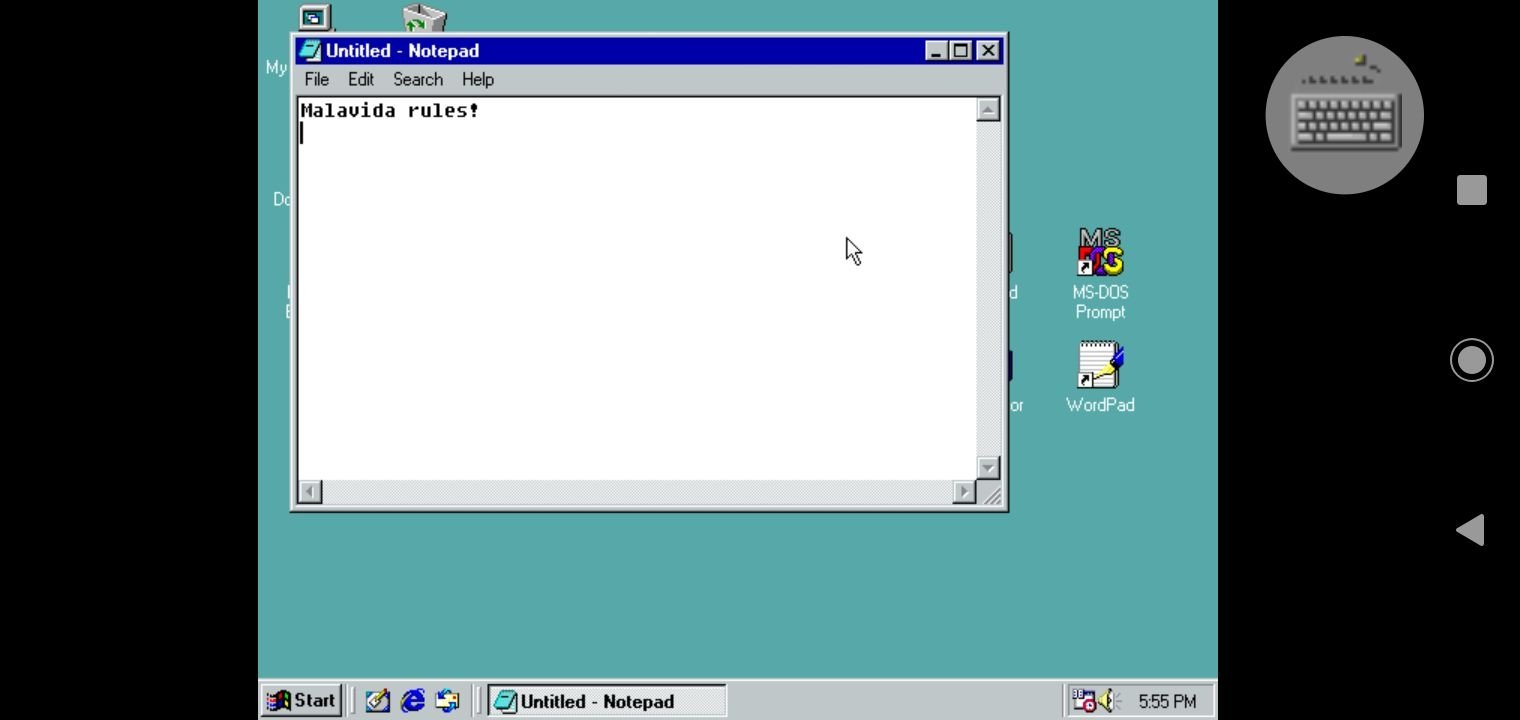
Task: Click the vertical scrollbar down arrow
Action: point(988,468)
